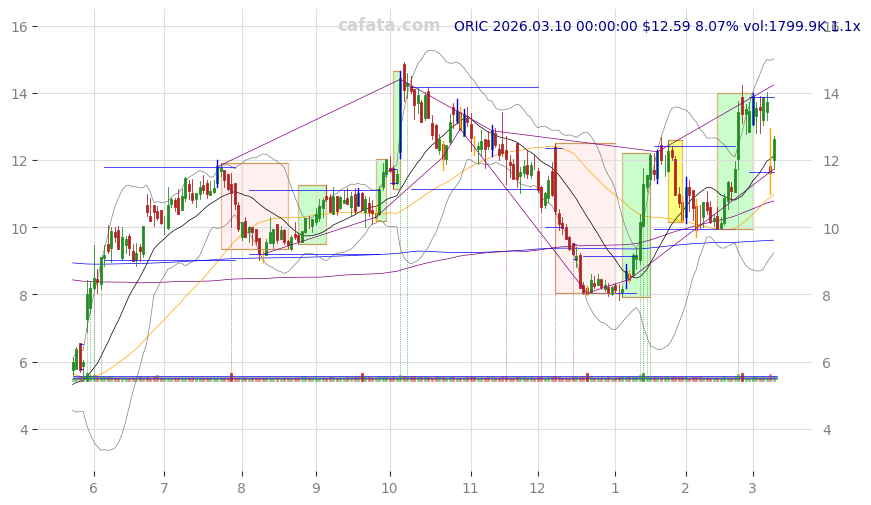Select month 10 on the x-axis

389,488
